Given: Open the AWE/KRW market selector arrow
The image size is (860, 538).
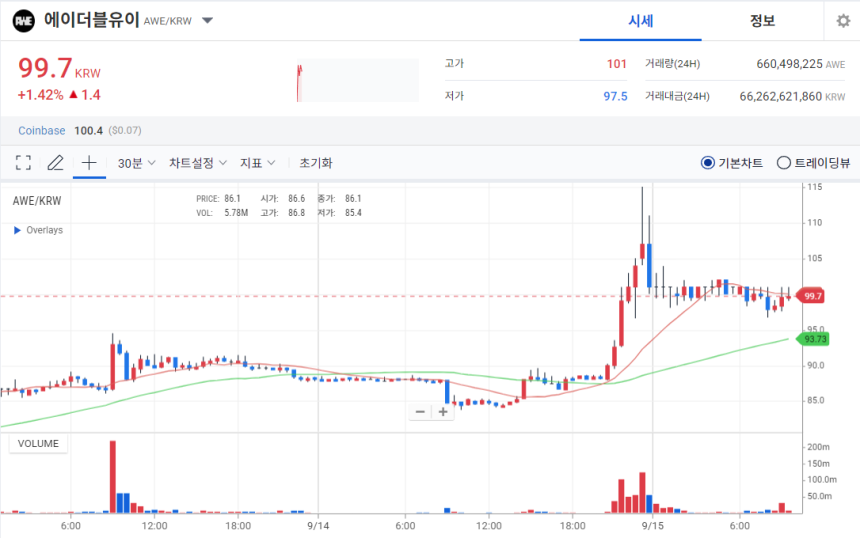Looking at the screenshot, I should pos(207,21).
